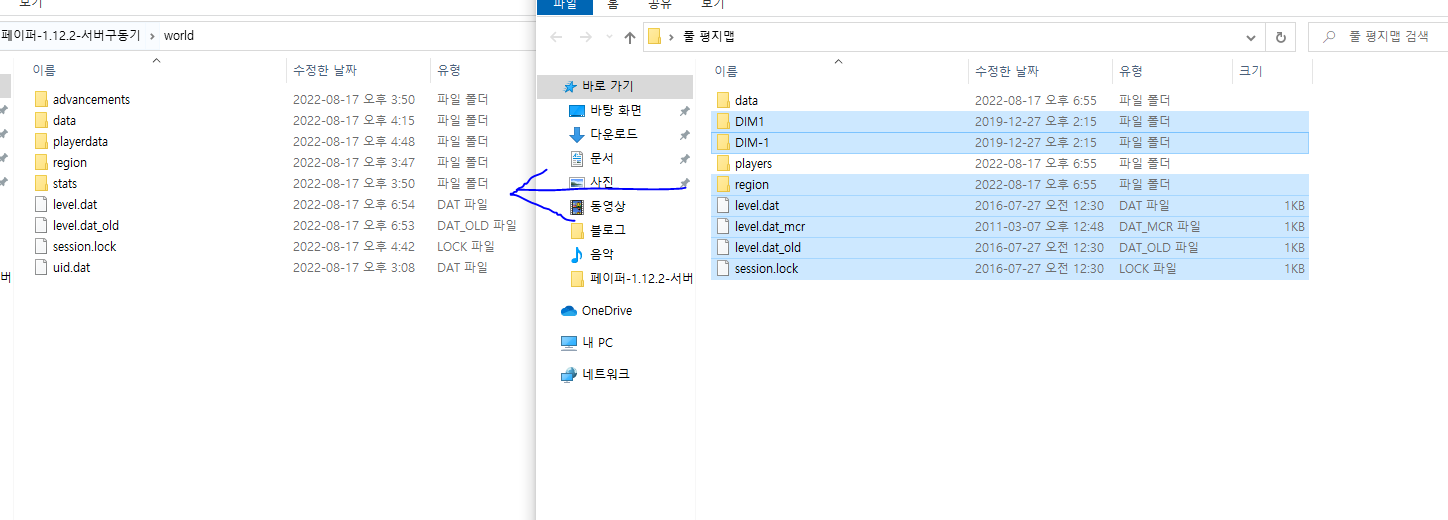Open the 공유 (Share) tab
The width and height of the screenshot is (1448, 520).
pyautogui.click(x=659, y=4)
